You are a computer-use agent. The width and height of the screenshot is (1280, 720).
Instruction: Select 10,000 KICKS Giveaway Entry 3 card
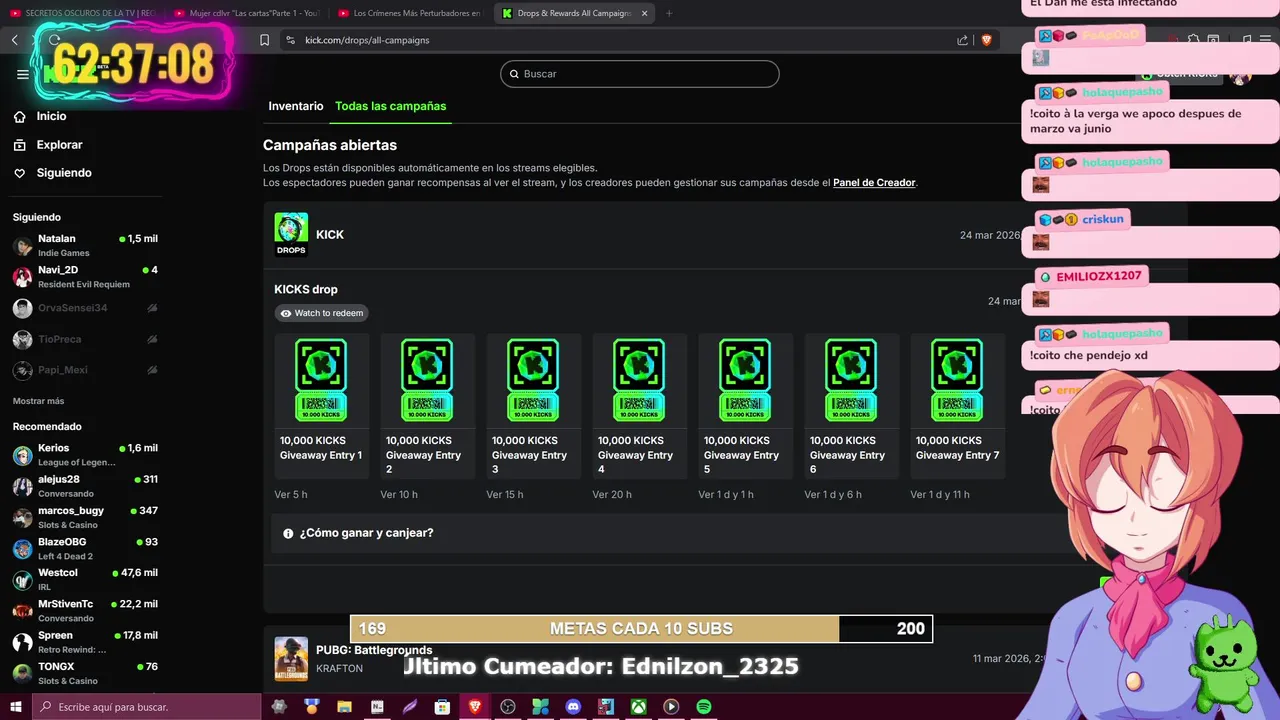point(533,405)
